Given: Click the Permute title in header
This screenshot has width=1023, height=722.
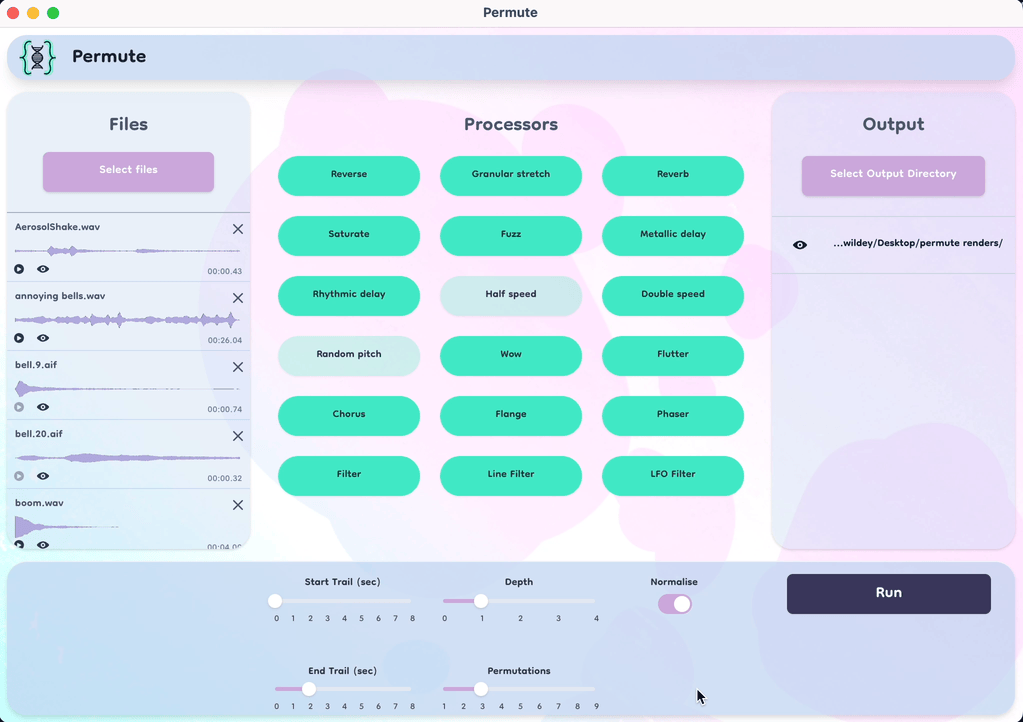Looking at the screenshot, I should (x=109, y=56).
